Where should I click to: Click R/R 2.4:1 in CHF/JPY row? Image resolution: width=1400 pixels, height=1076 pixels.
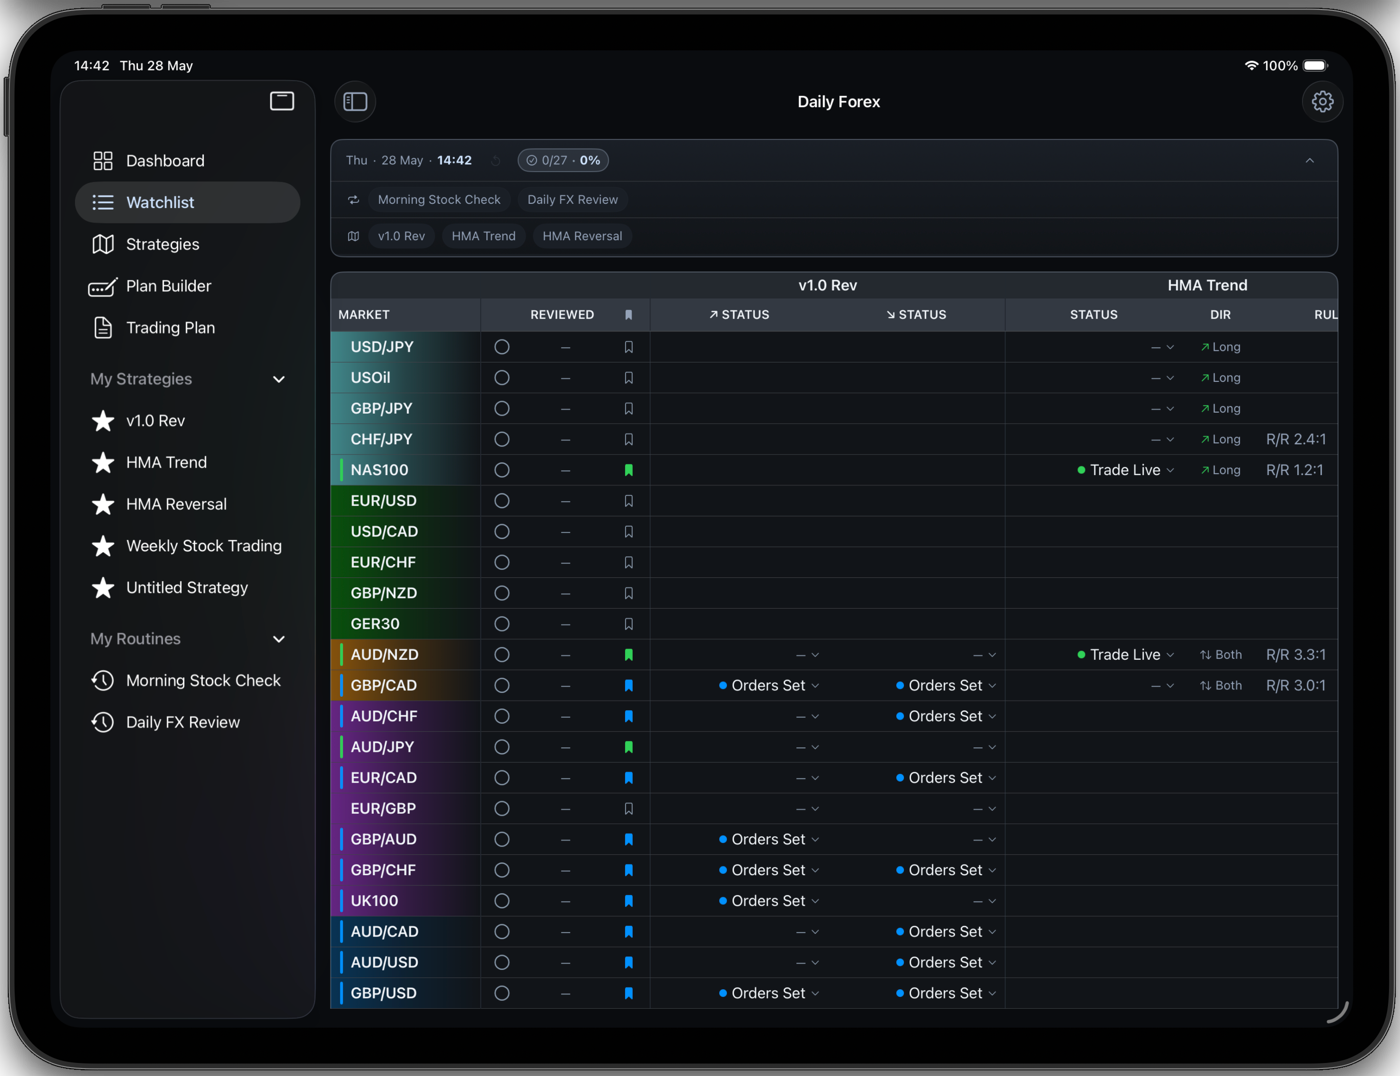tap(1296, 439)
